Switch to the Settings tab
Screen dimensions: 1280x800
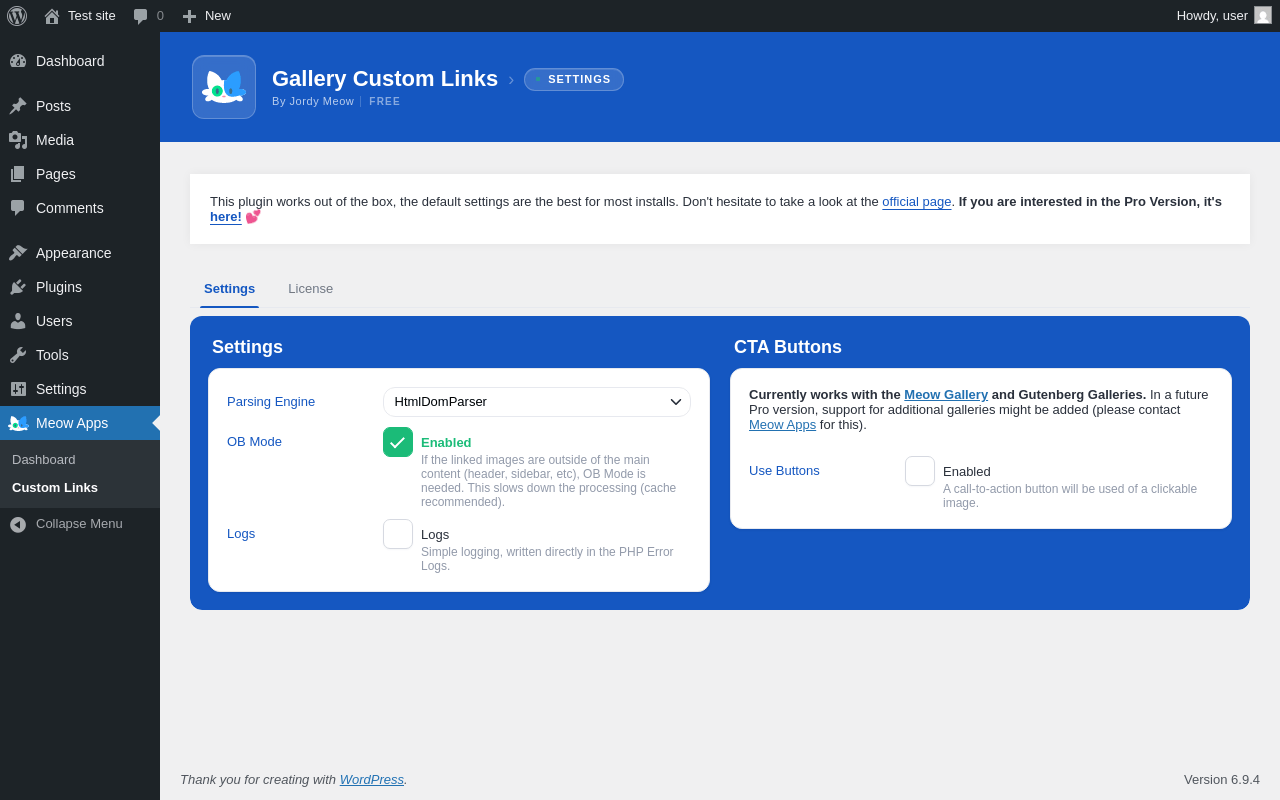pyautogui.click(x=229, y=289)
